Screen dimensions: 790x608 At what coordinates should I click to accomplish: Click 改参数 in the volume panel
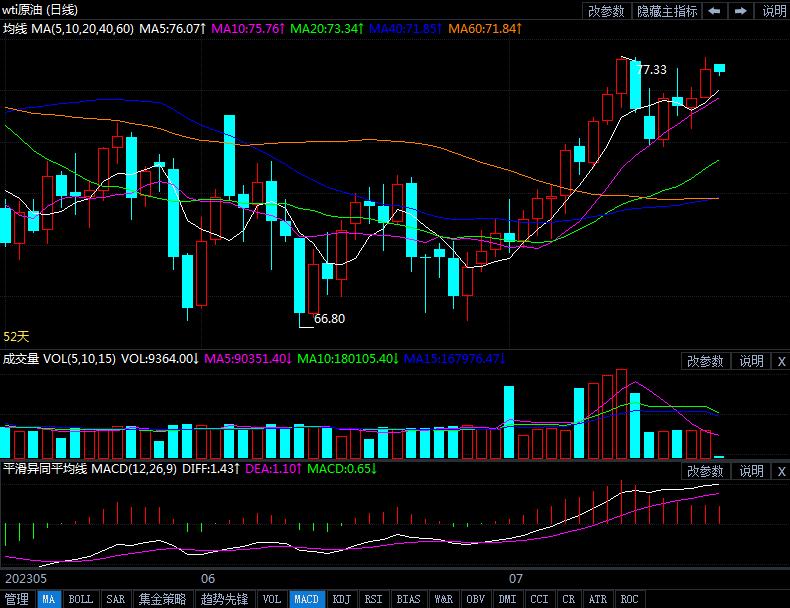coord(705,361)
